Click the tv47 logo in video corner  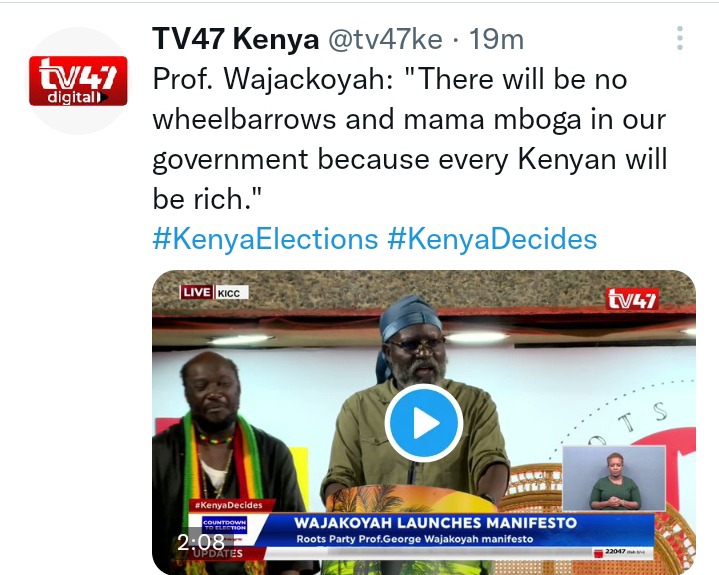tap(632, 299)
